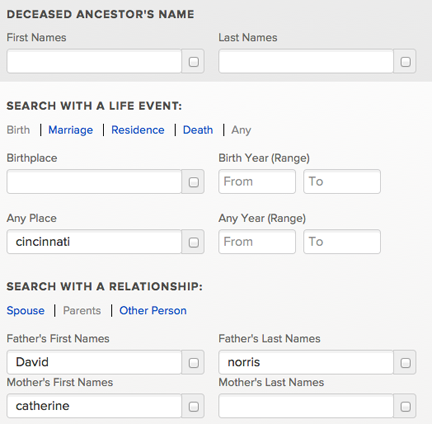Check the exact-match box beside Last Names
The width and height of the screenshot is (432, 424).
[x=405, y=62]
